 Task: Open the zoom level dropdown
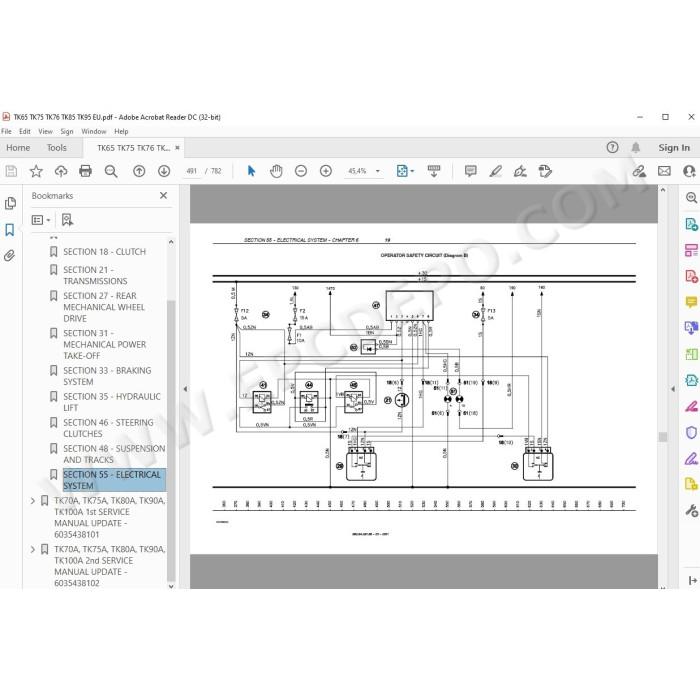[378, 171]
